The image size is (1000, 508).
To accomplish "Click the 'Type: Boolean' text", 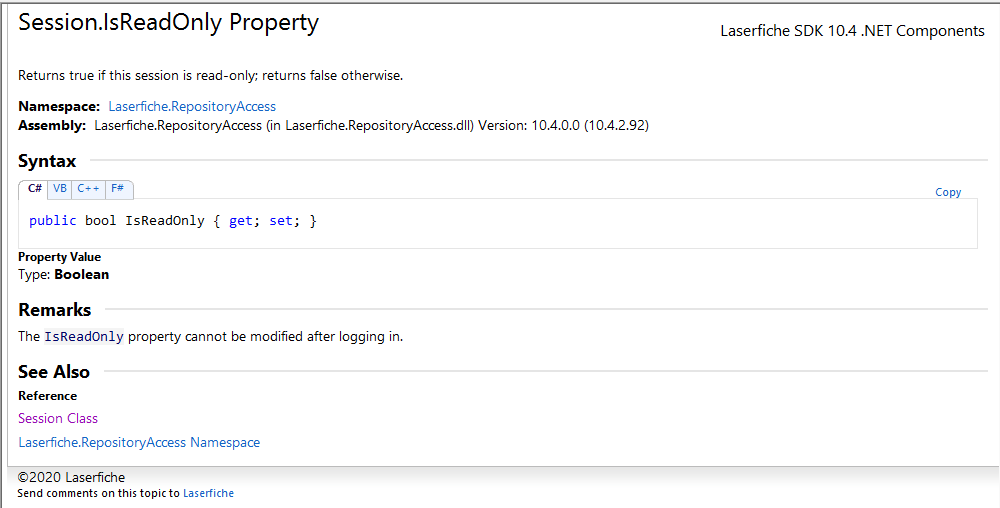I will click(64, 275).
